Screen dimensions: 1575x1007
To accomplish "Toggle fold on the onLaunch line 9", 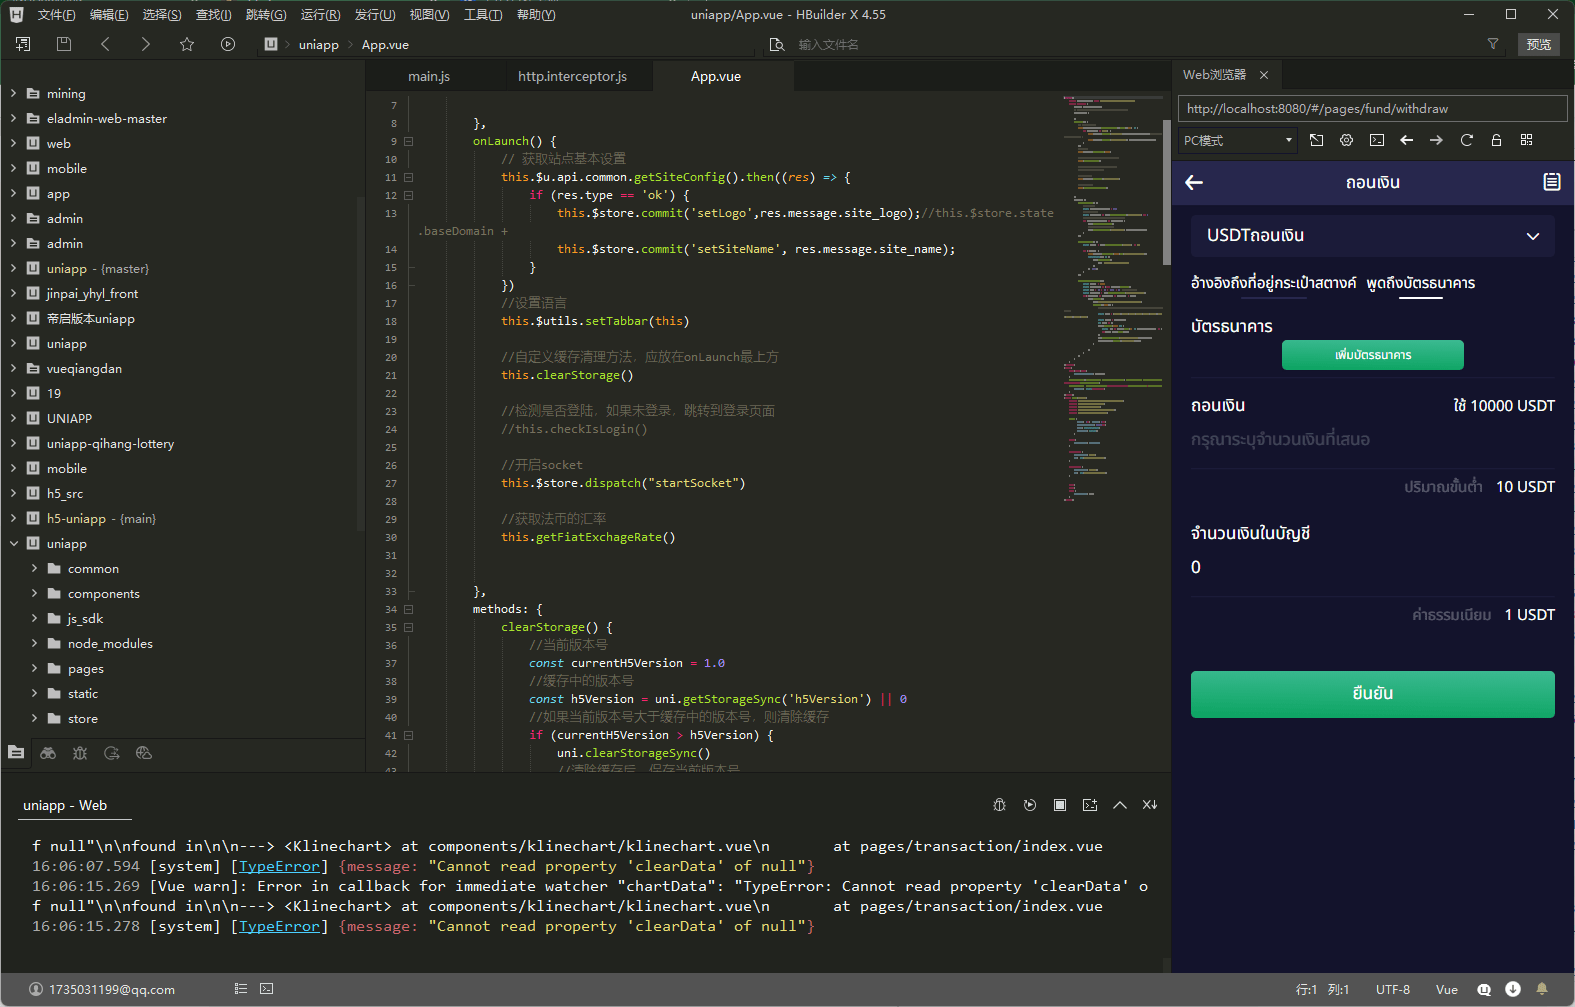I will point(408,141).
